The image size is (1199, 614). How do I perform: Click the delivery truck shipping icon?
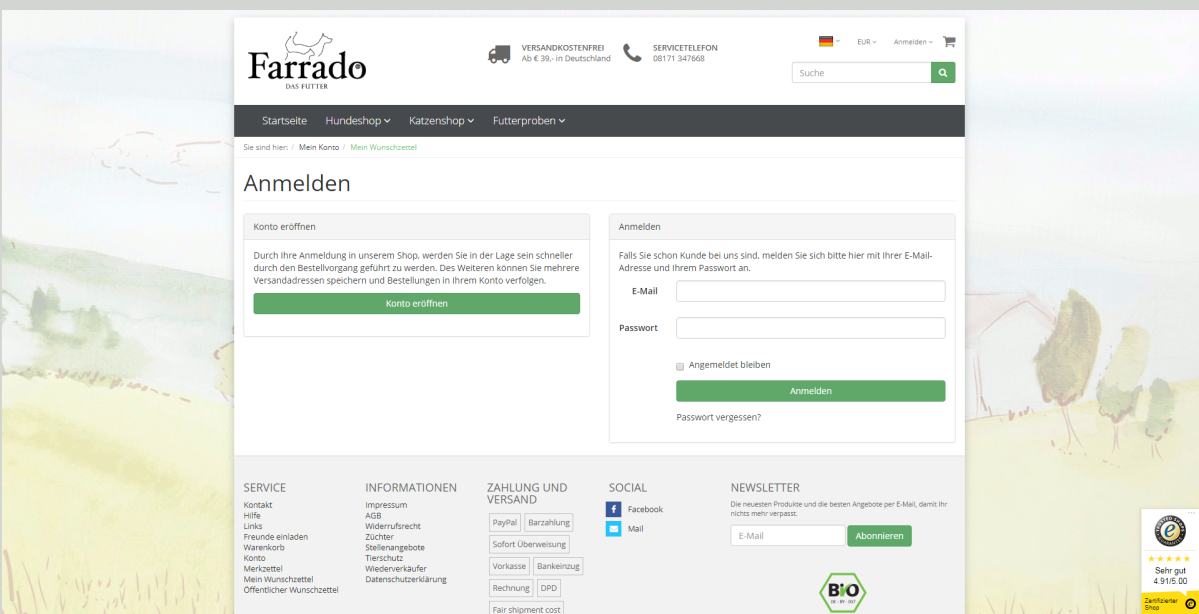(x=499, y=54)
